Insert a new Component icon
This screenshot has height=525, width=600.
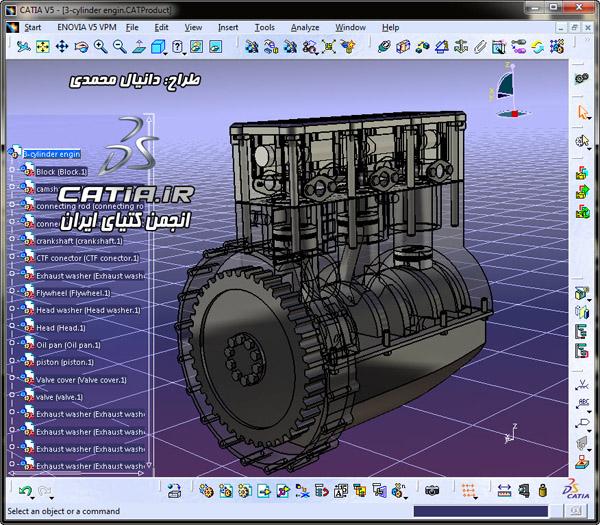click(206, 490)
